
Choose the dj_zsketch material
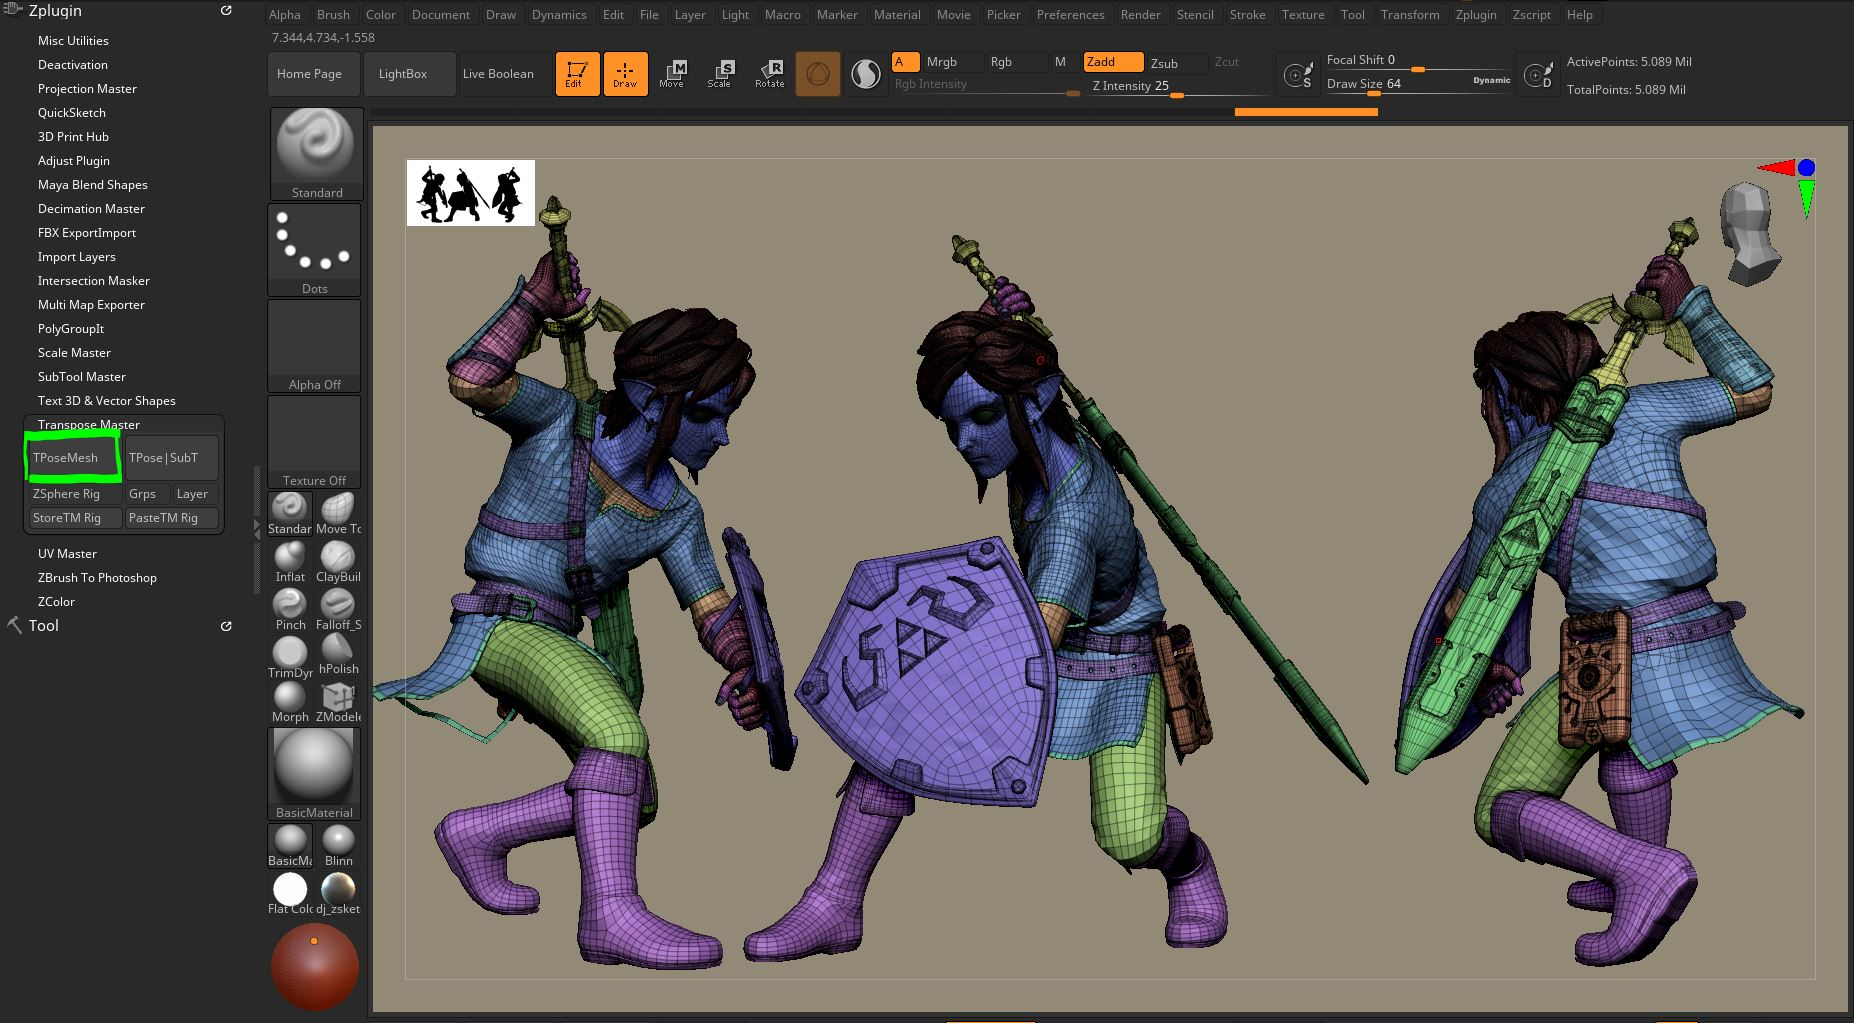point(338,894)
